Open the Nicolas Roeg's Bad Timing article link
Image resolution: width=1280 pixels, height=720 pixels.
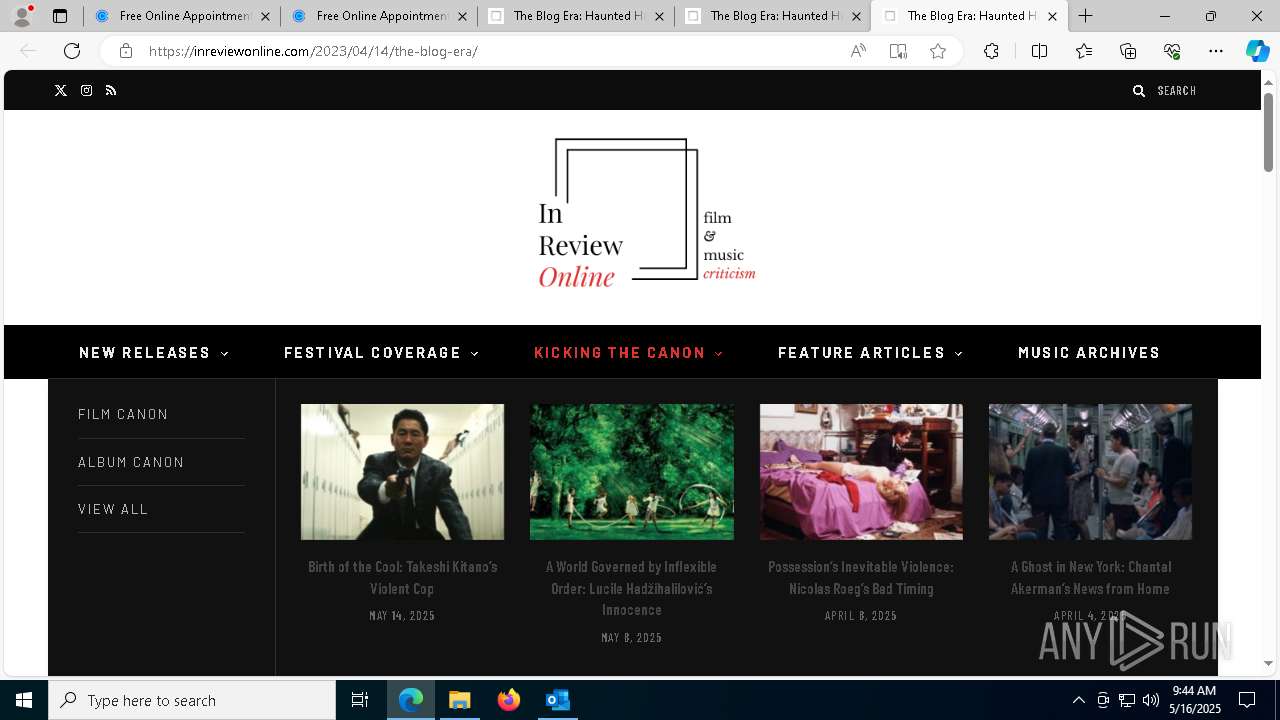[x=861, y=578]
